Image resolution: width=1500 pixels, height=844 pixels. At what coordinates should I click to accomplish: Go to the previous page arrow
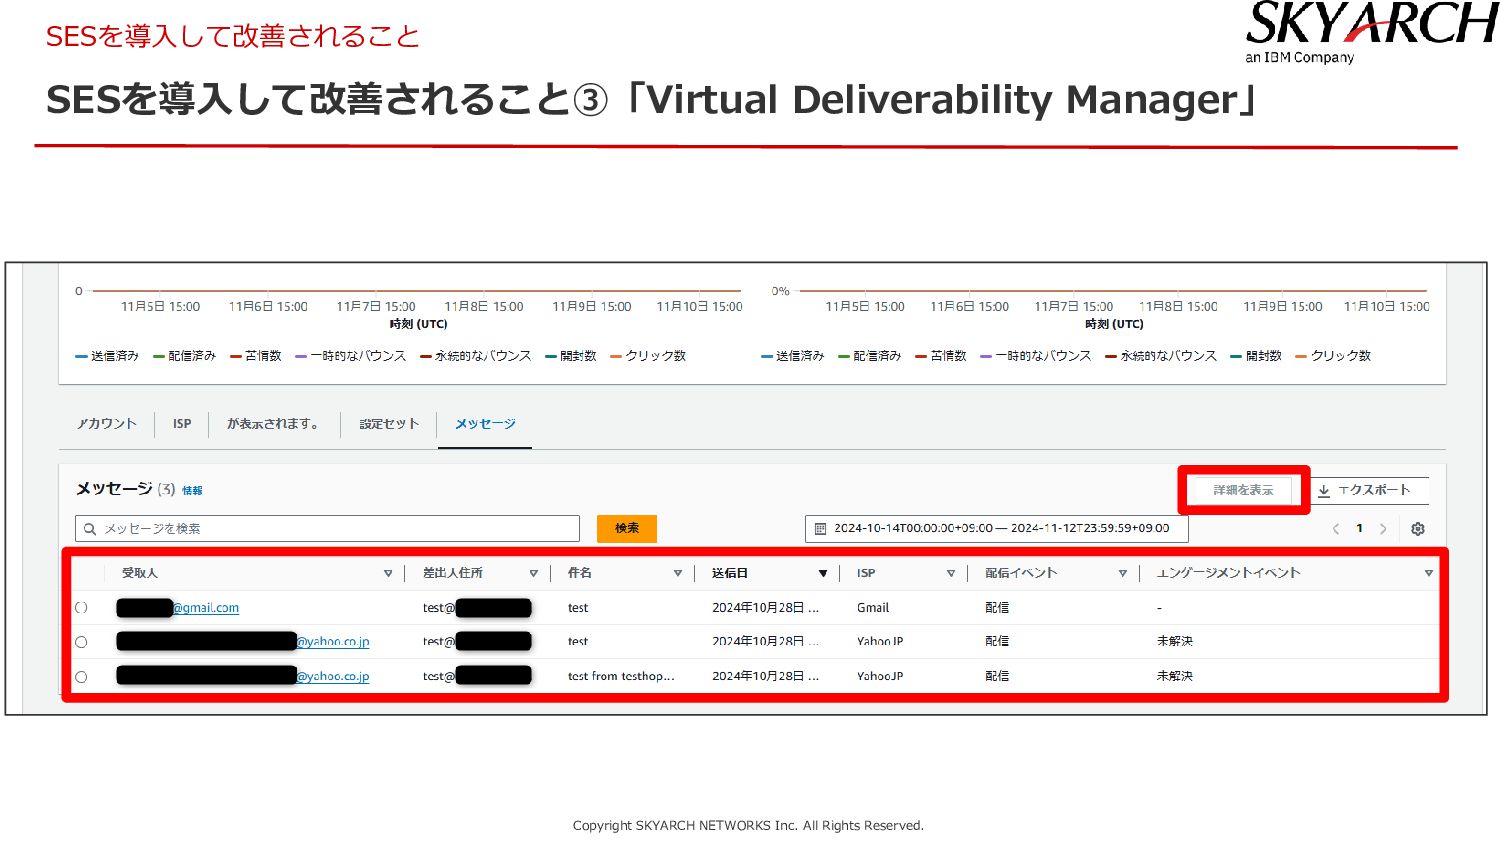point(1336,529)
